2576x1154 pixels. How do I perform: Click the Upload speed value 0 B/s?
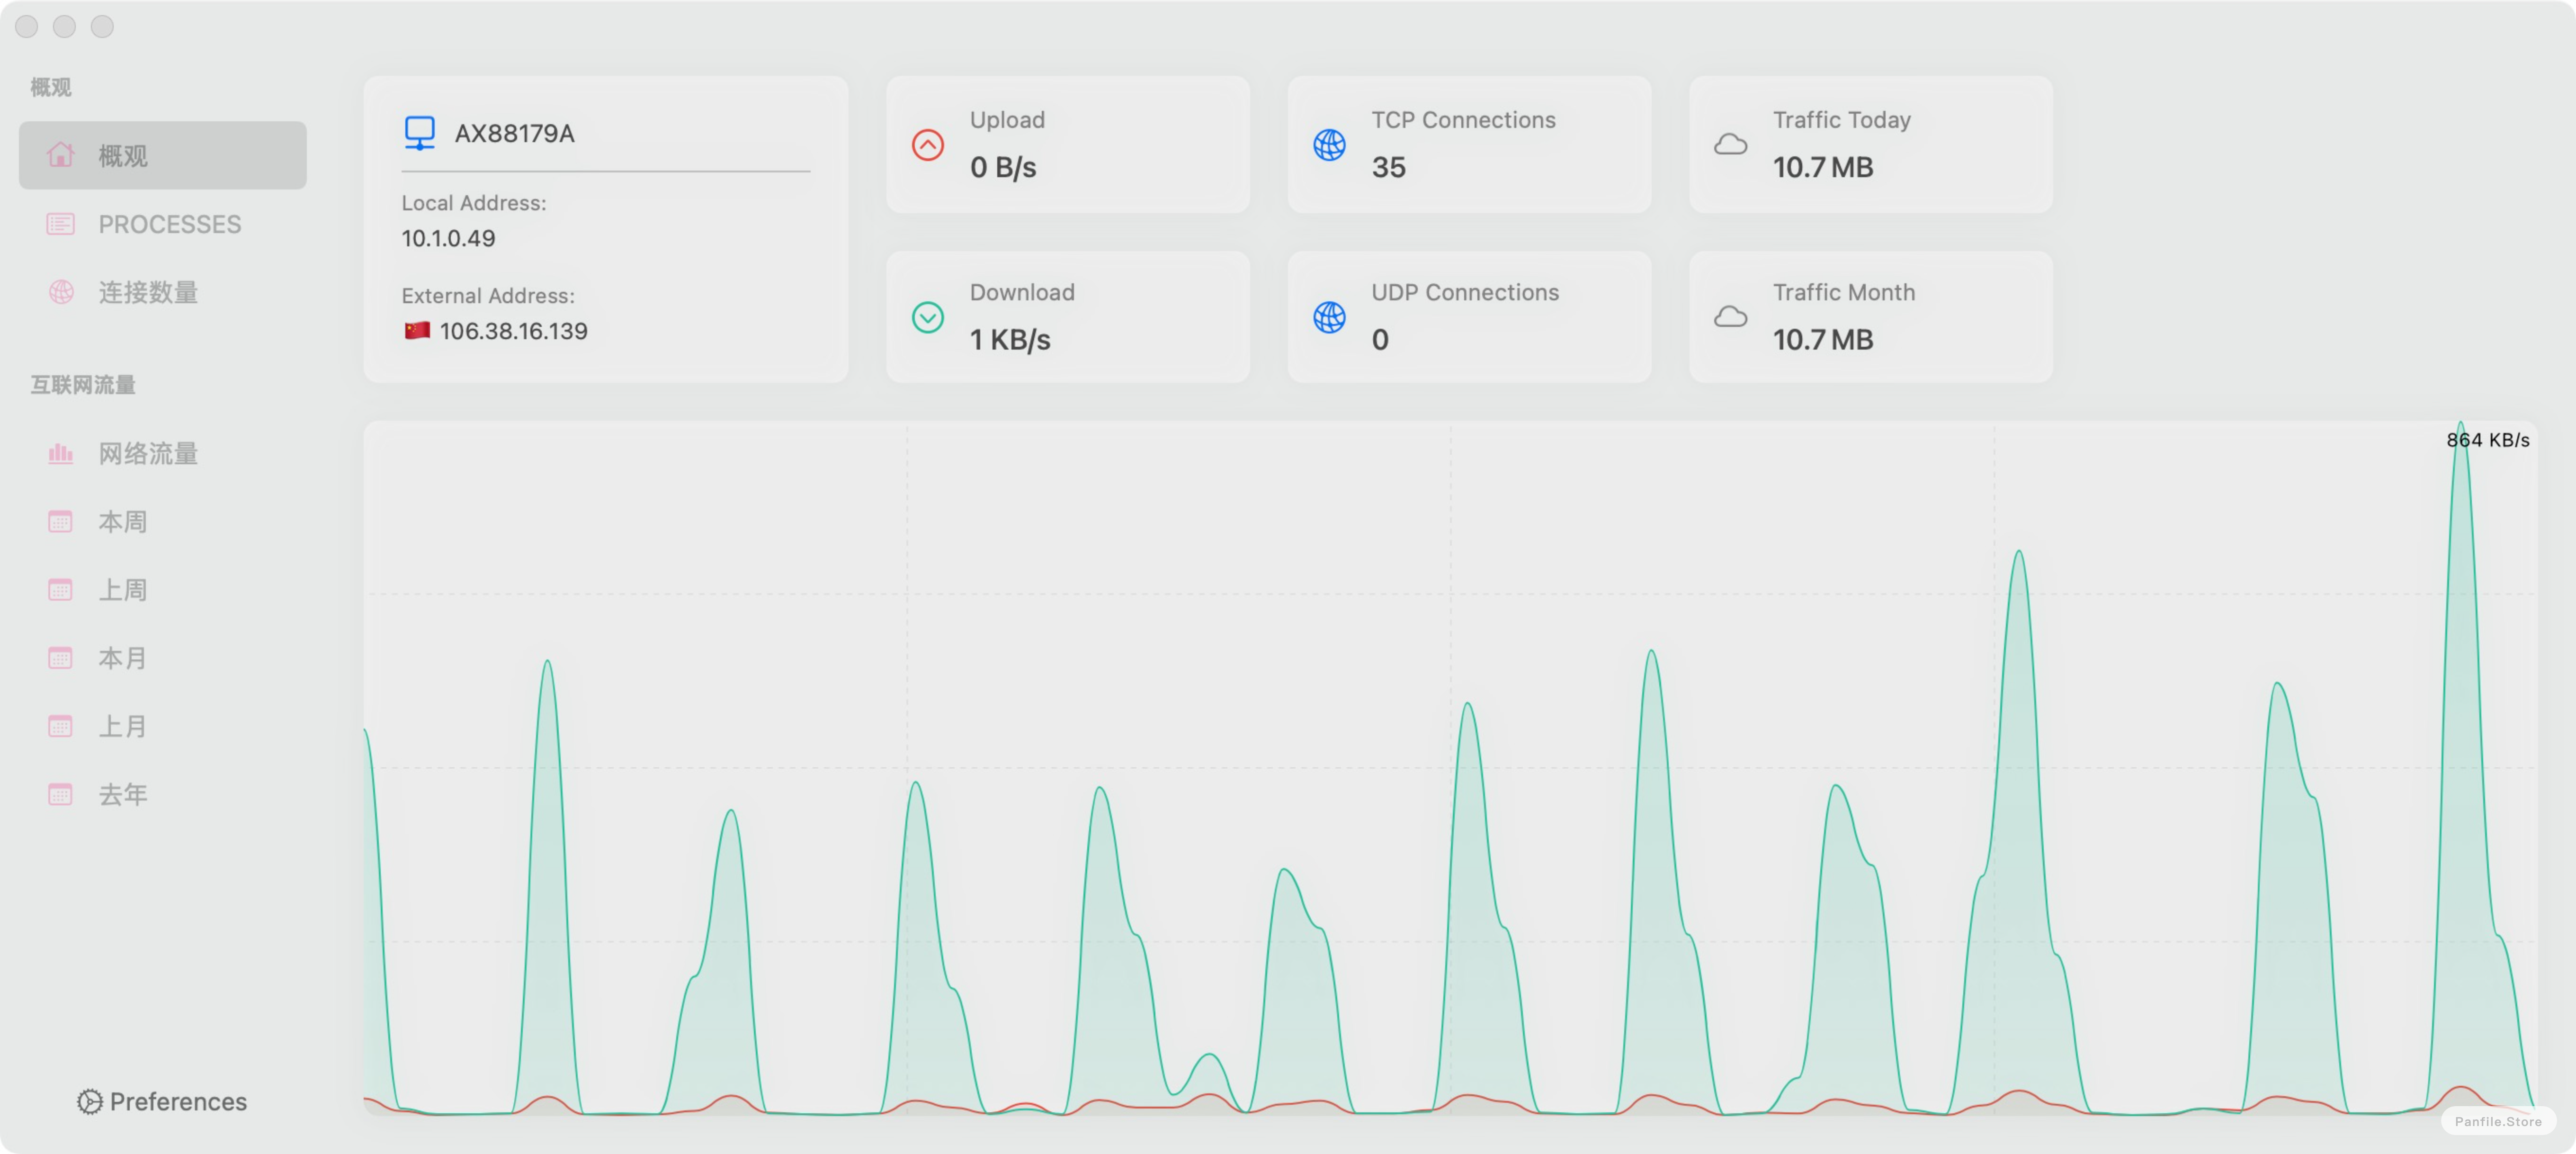coord(1002,167)
